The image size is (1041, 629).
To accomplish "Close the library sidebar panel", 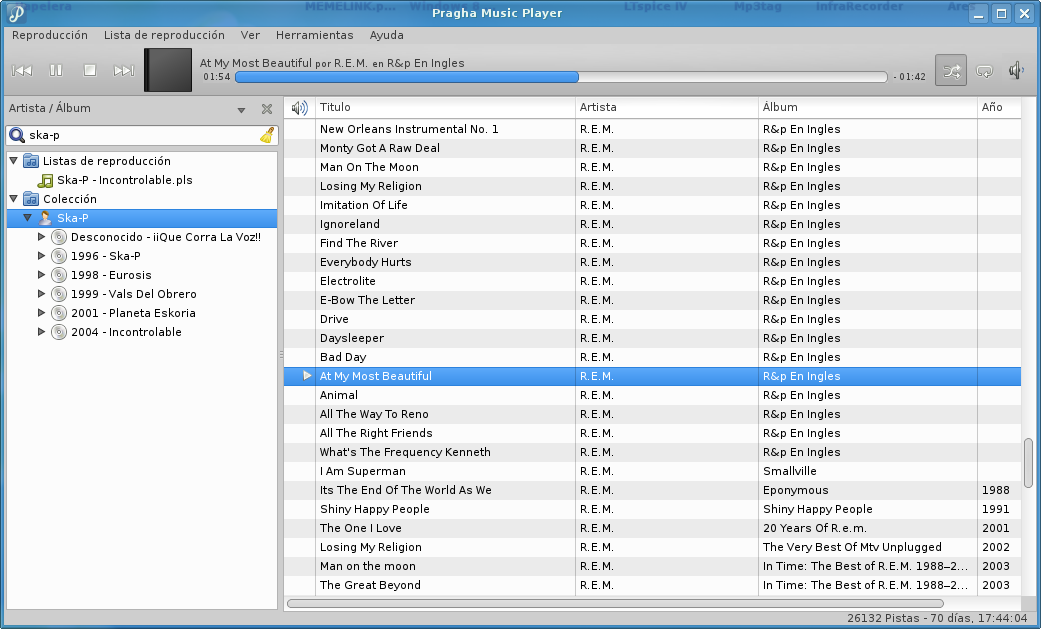I will 267,109.
